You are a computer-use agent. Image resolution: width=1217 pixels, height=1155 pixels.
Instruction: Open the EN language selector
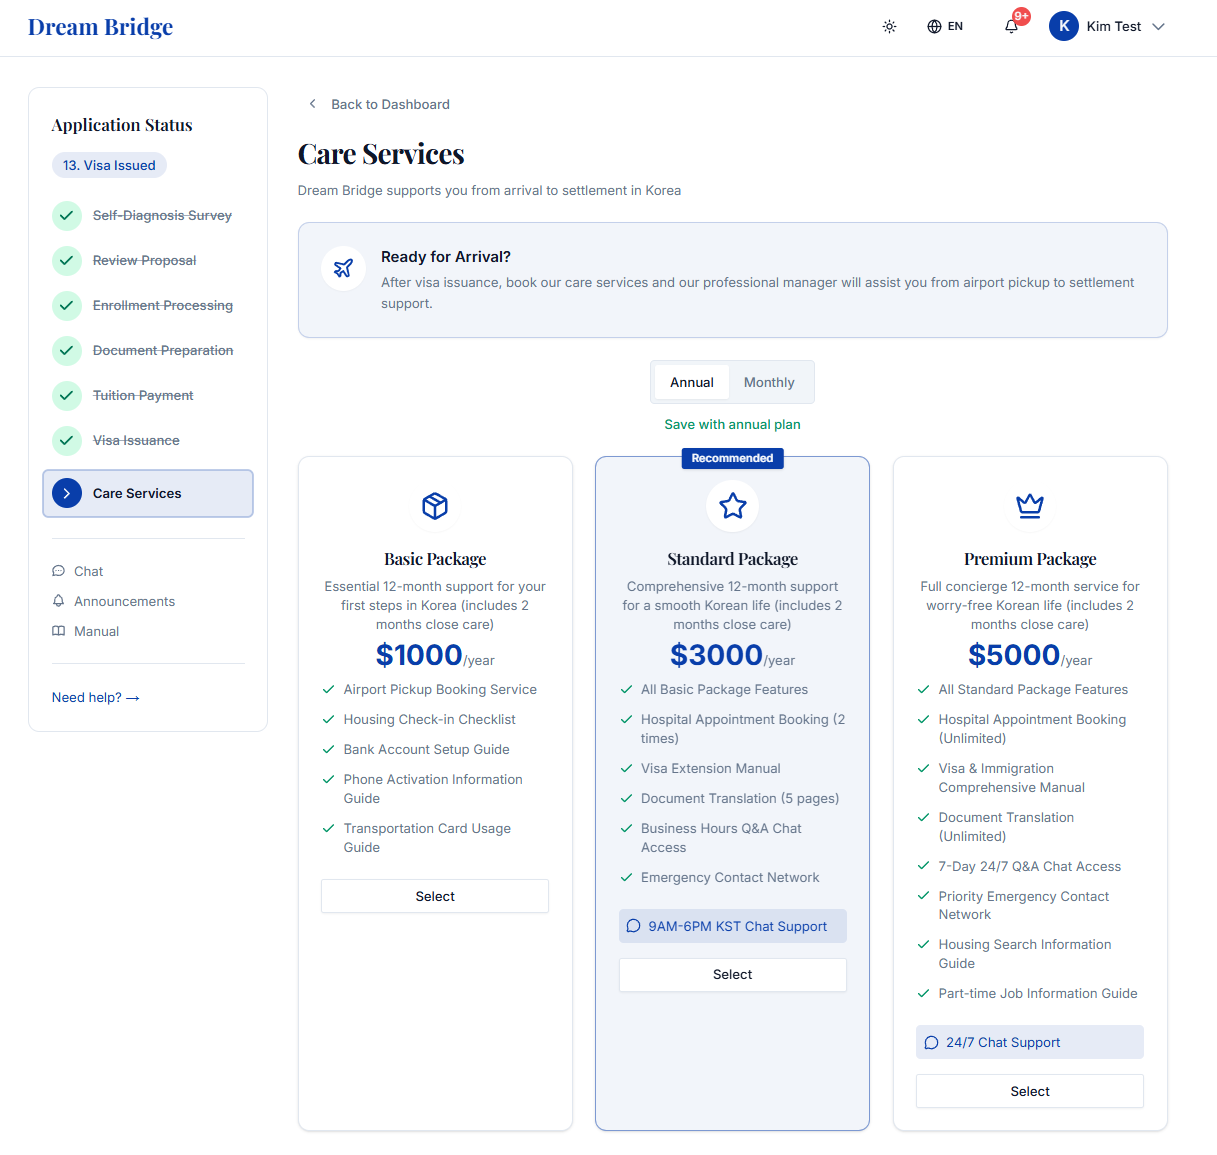945,27
